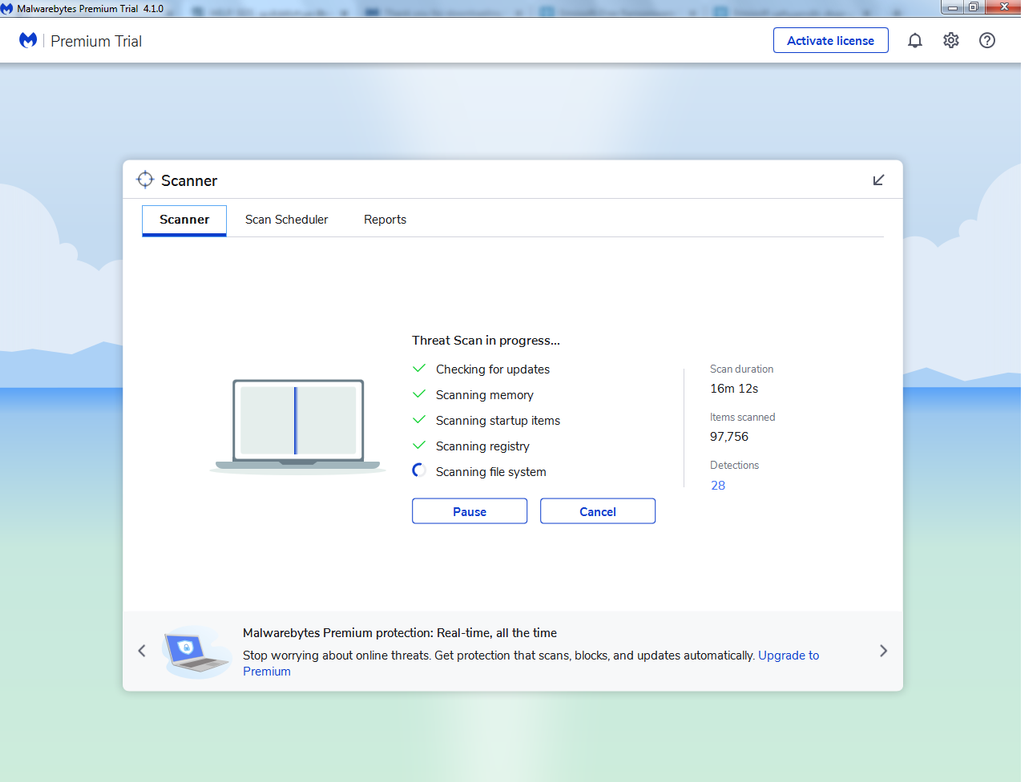Show the next promo banner
Image resolution: width=1024 pixels, height=782 pixels.
(x=883, y=651)
